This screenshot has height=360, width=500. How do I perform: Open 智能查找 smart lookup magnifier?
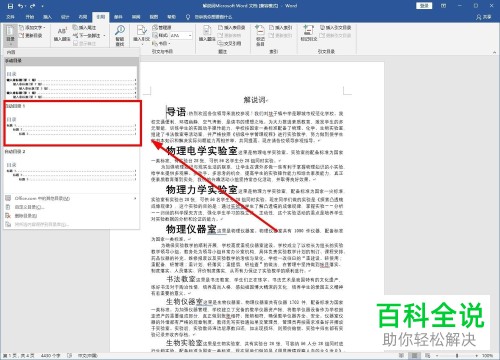120,35
